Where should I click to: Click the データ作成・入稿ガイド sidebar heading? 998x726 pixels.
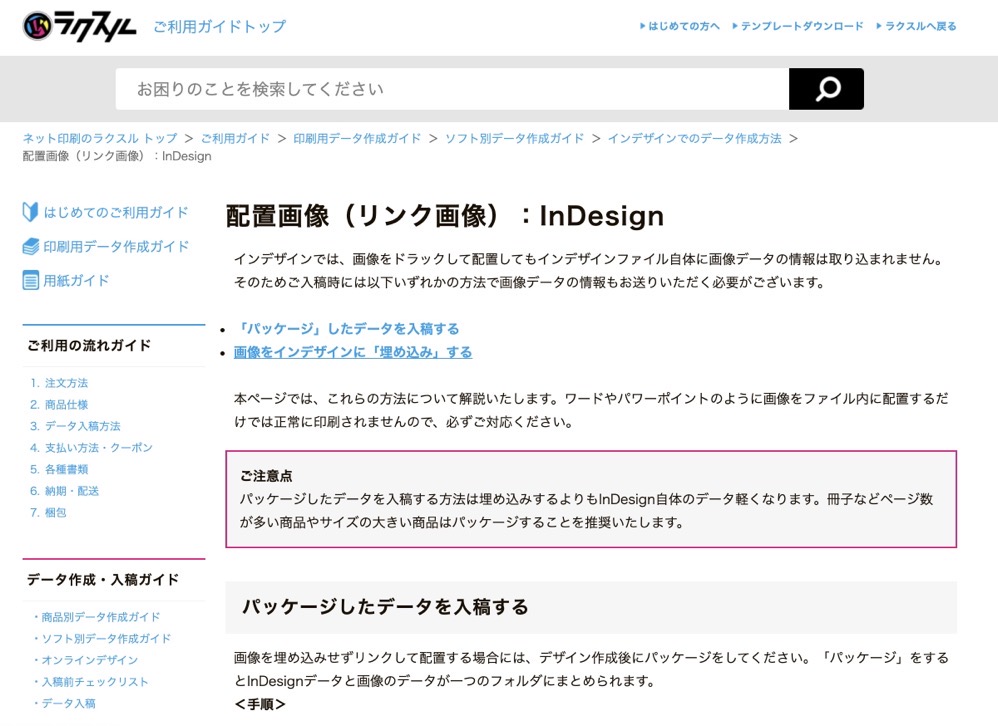103,580
